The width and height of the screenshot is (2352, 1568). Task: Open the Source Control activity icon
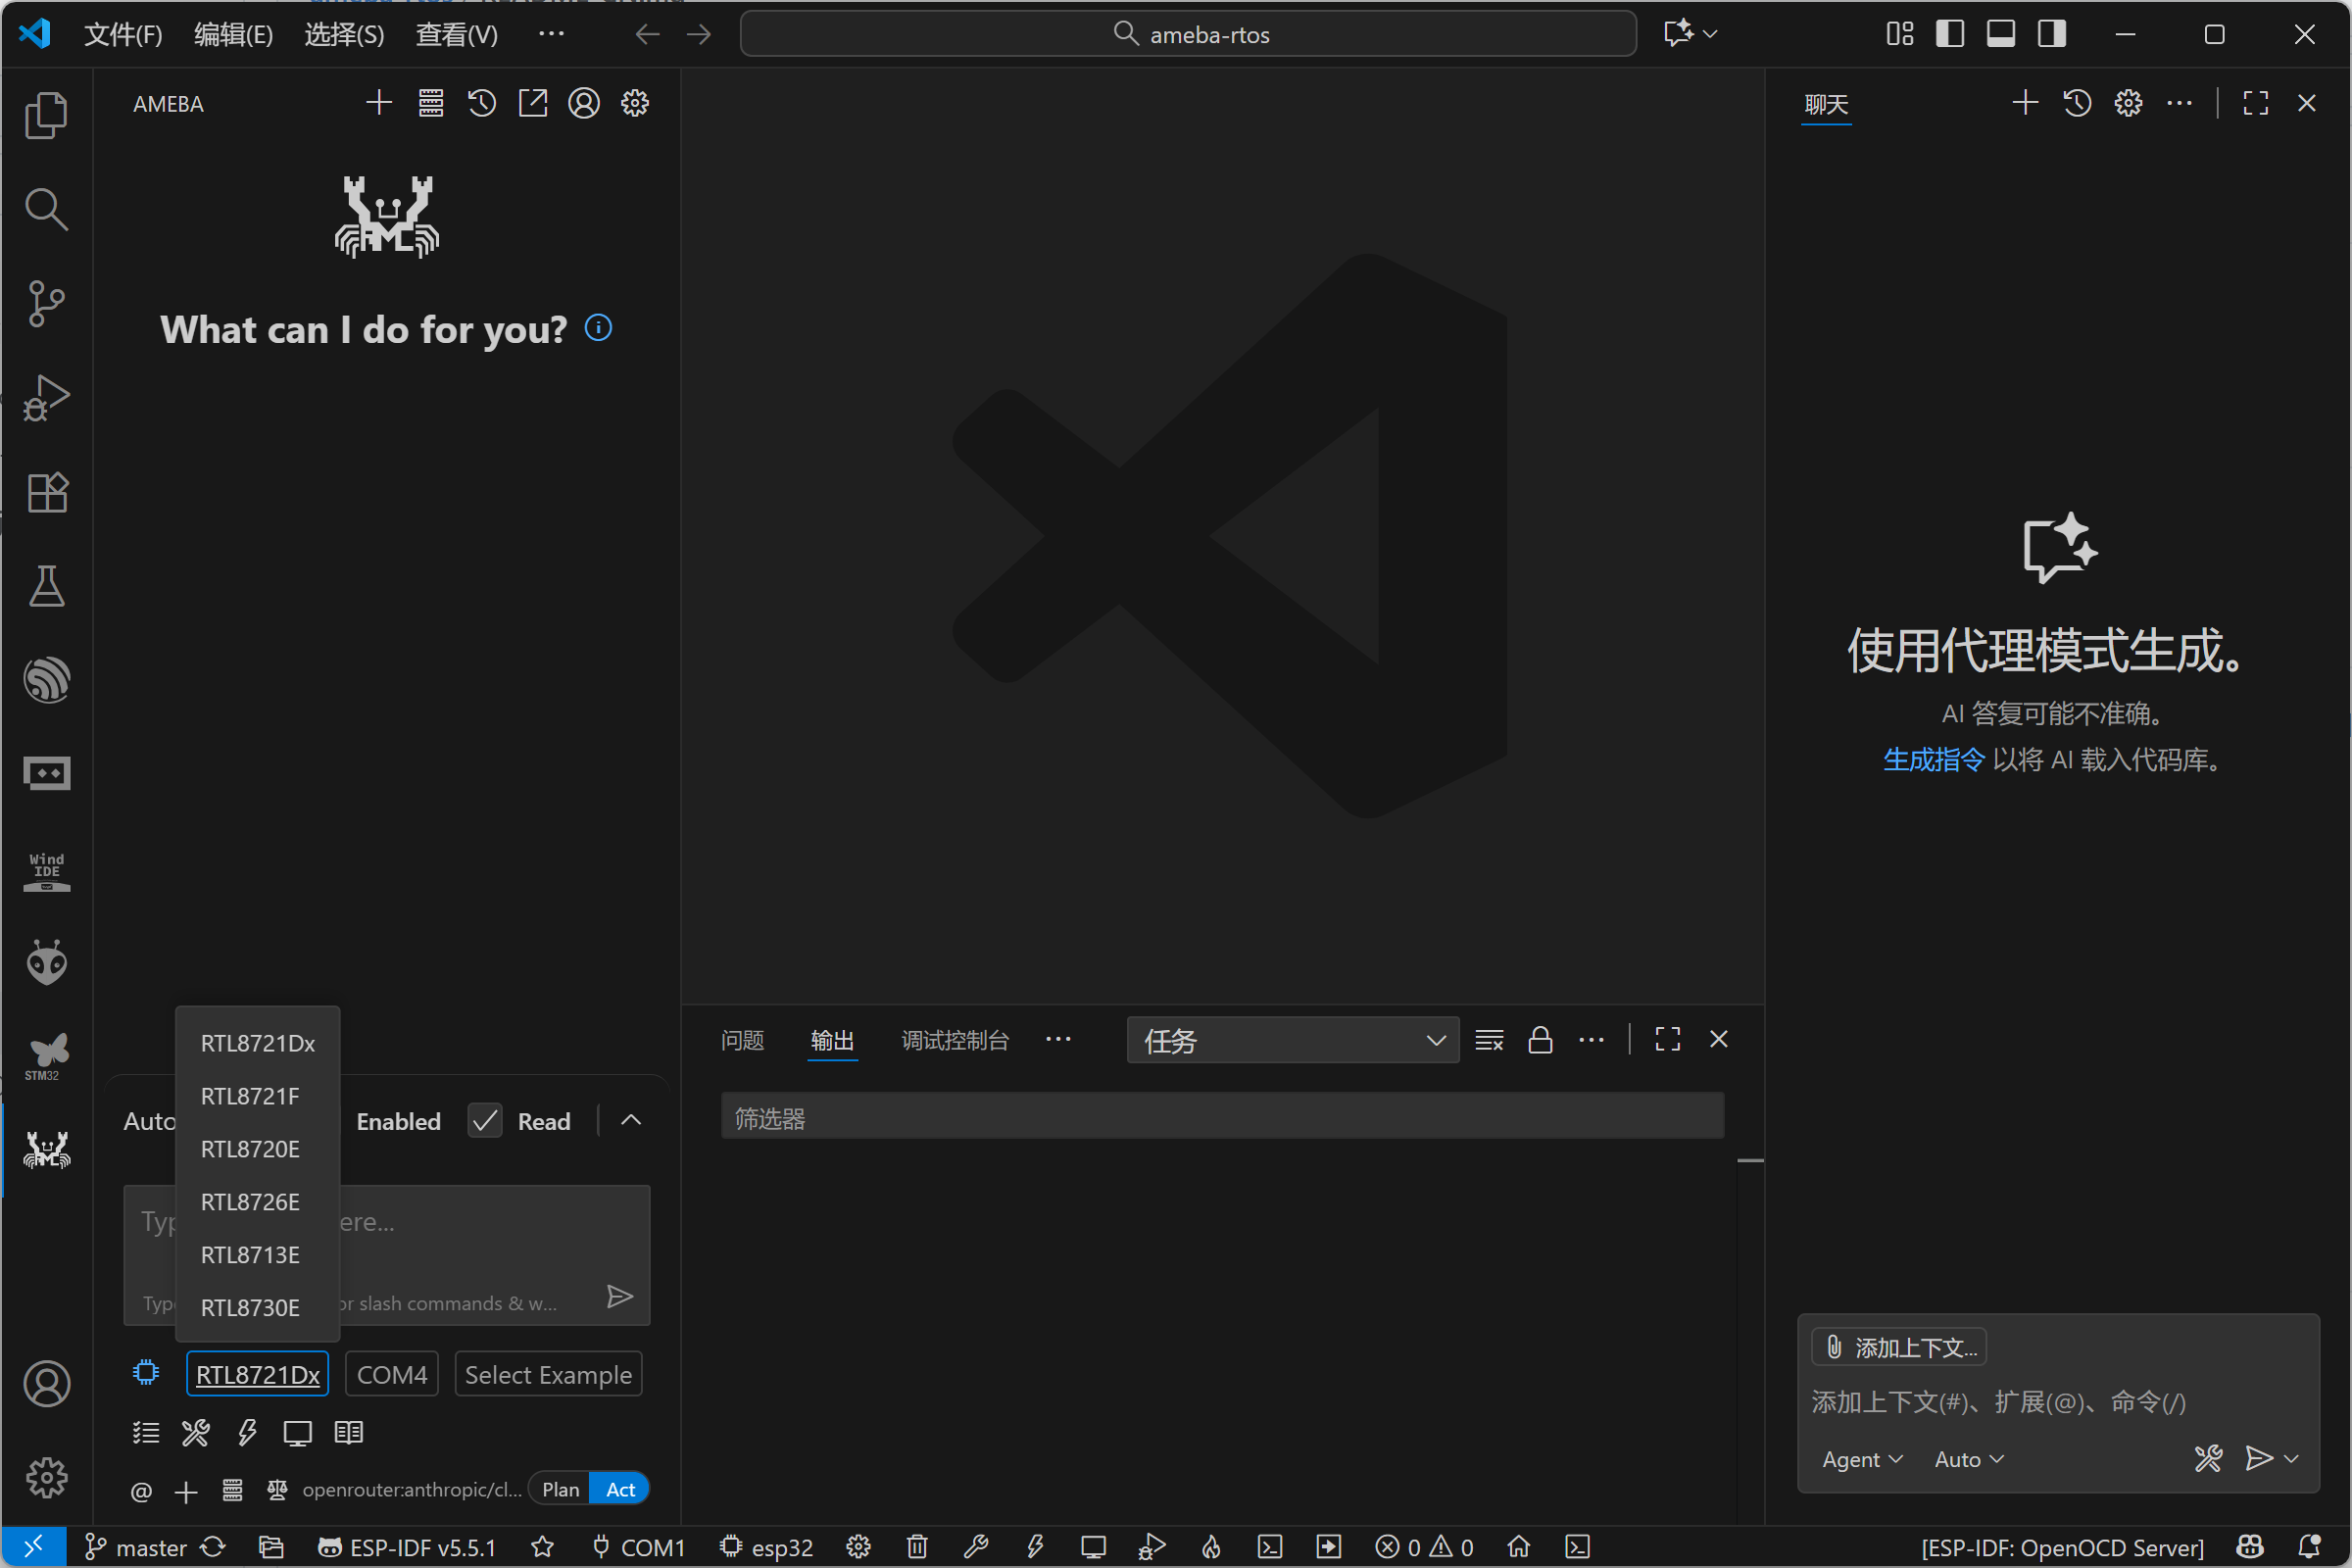46,303
